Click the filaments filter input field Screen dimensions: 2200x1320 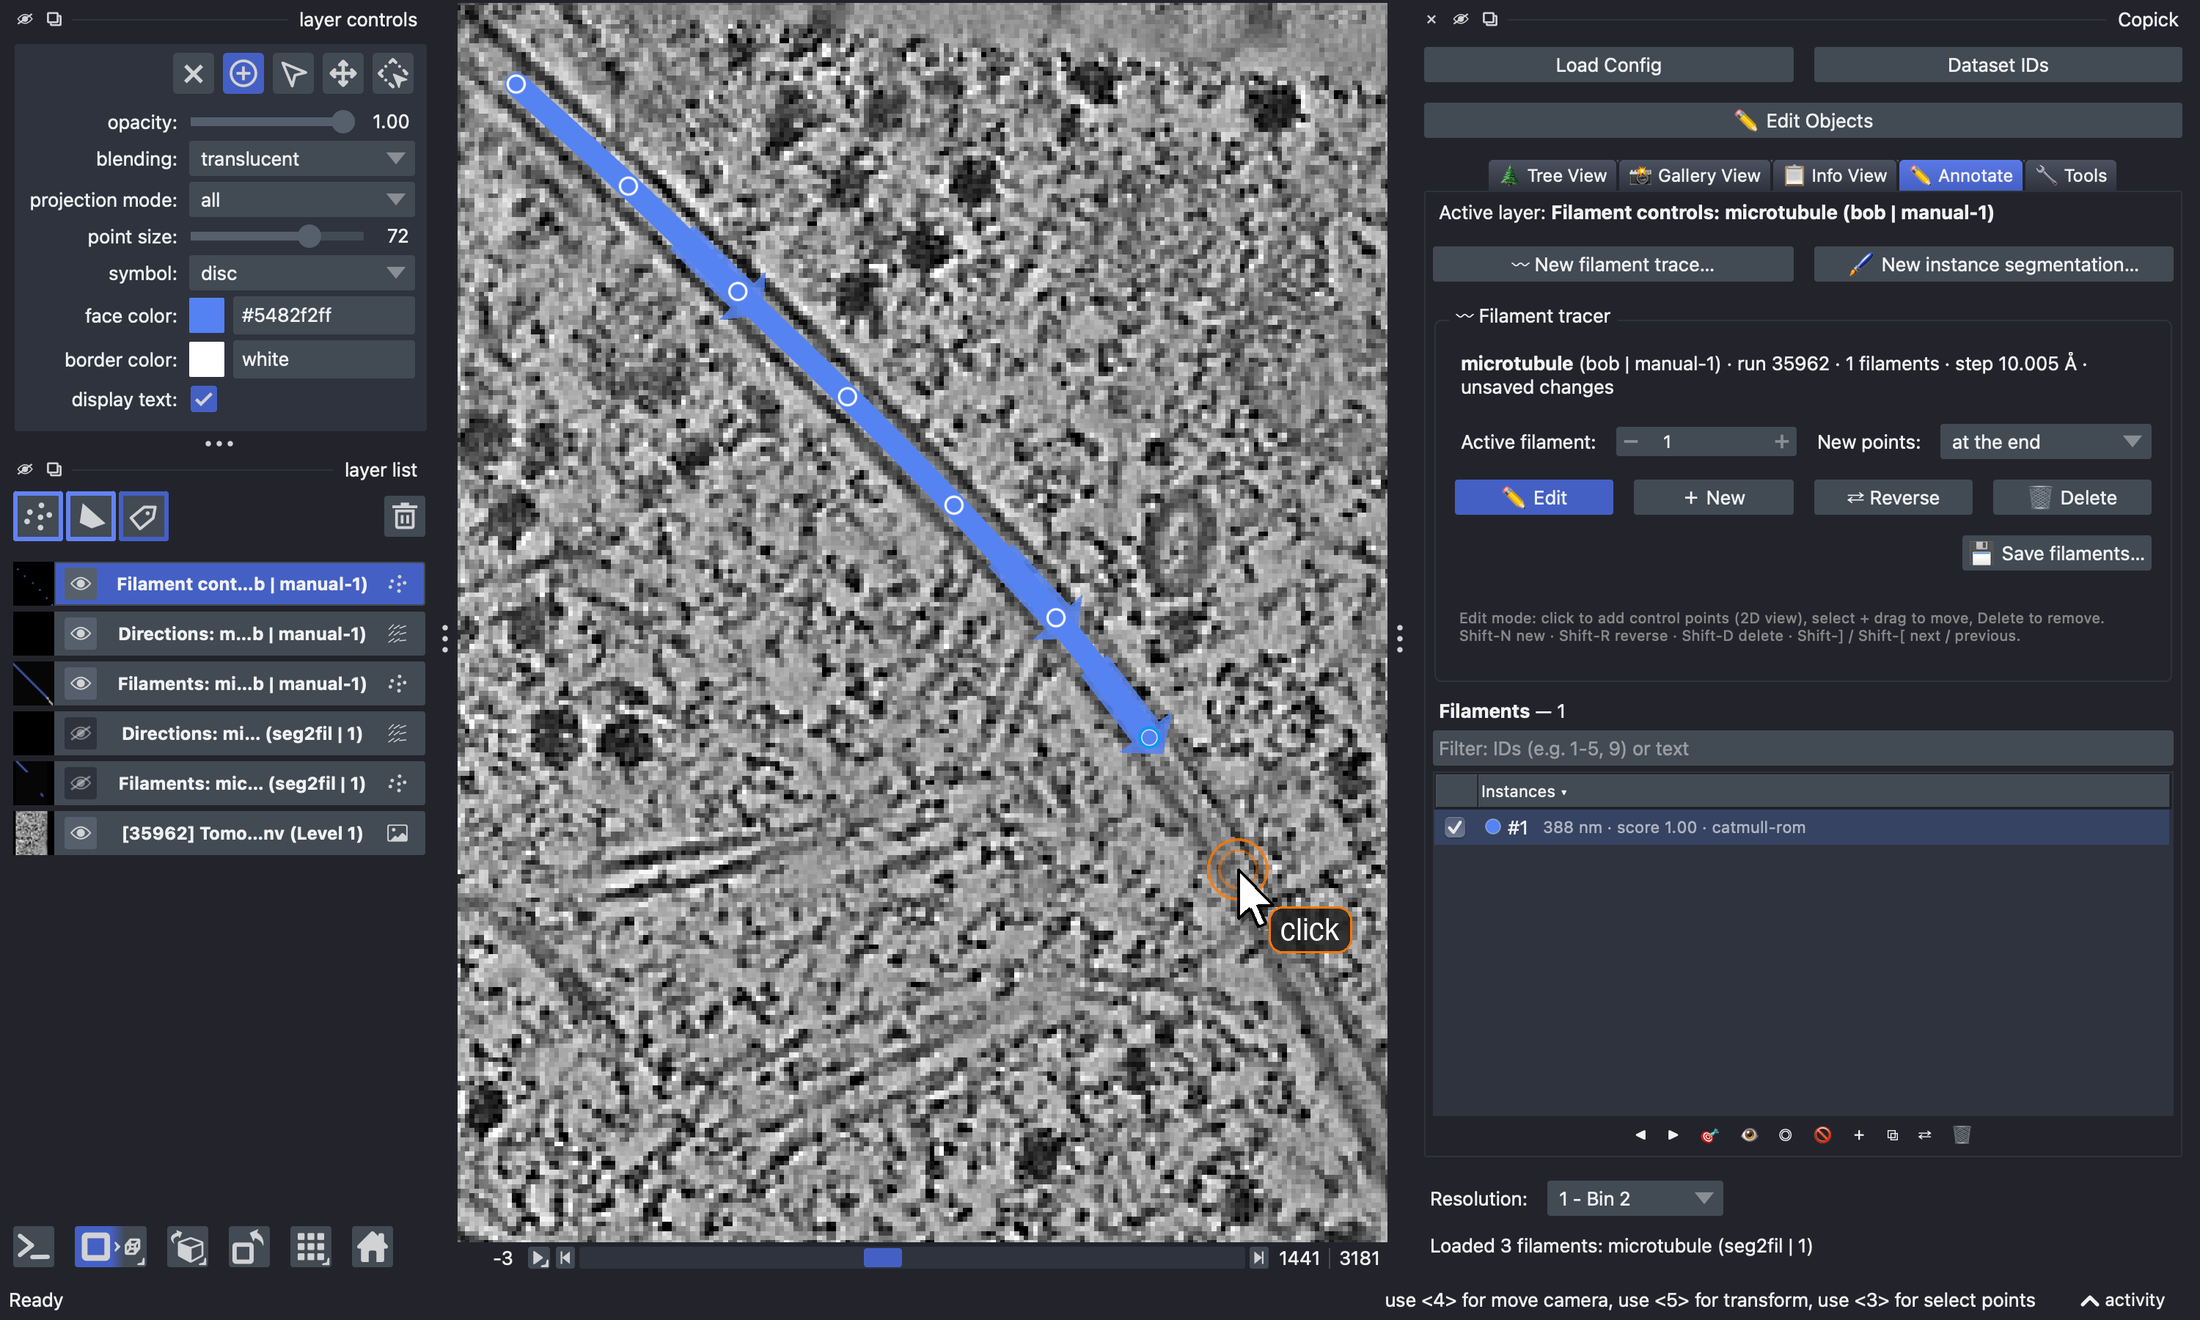pyautogui.click(x=1802, y=749)
